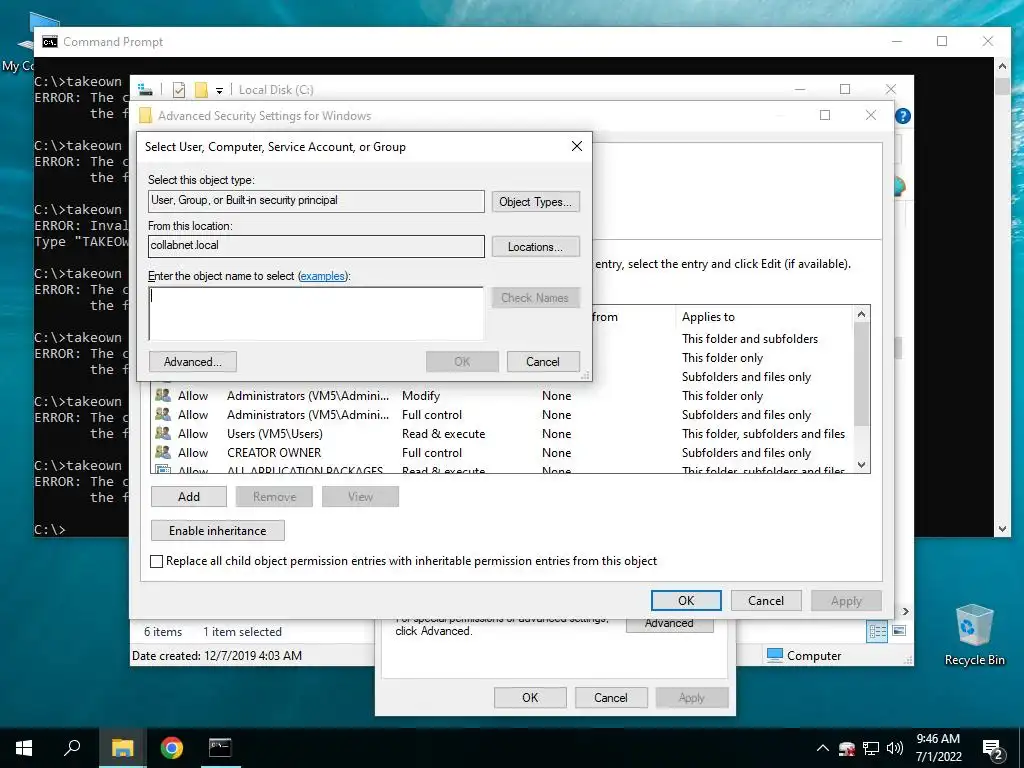Add a new permission entry
This screenshot has width=1024, height=768.
tap(189, 497)
